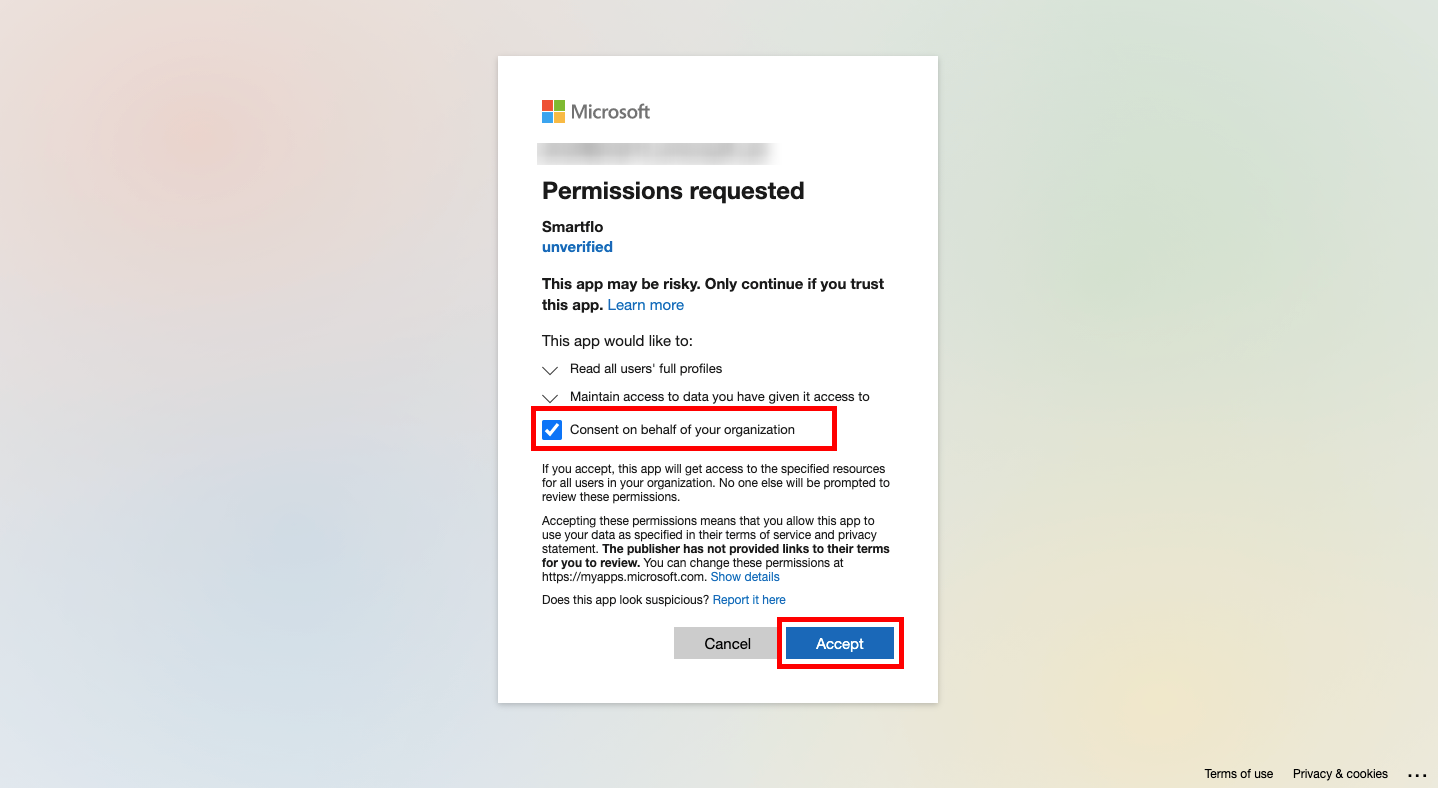Open the ellipsis more options icon
Image resolution: width=1438 pixels, height=788 pixels.
click(x=1417, y=774)
